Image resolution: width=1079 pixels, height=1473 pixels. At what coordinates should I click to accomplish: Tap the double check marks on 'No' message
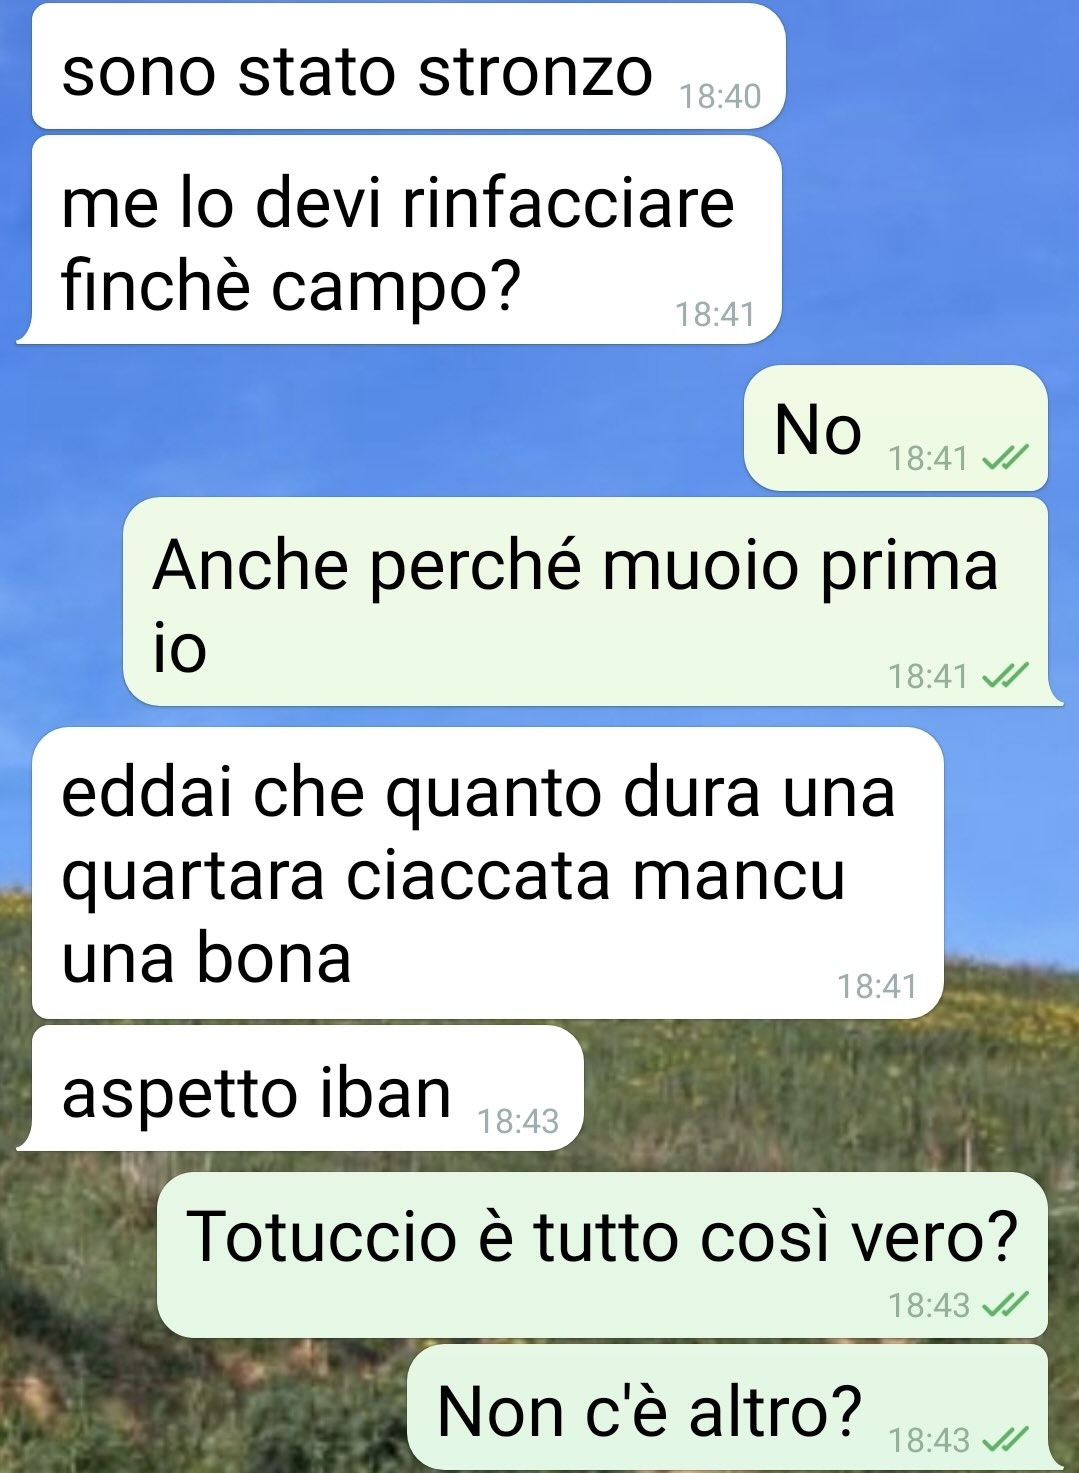[1004, 459]
